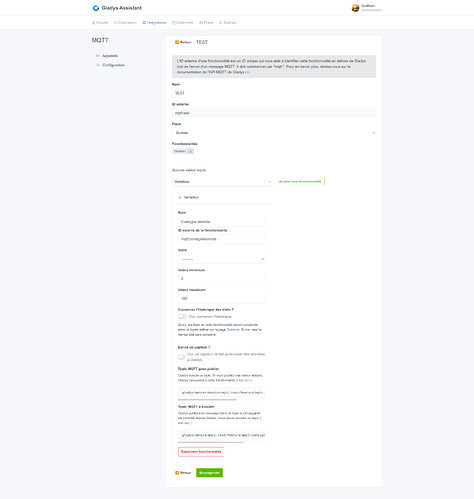Click the Valeur maximum input field
Image resolution: width=474 pixels, height=499 pixels.
pos(221,299)
